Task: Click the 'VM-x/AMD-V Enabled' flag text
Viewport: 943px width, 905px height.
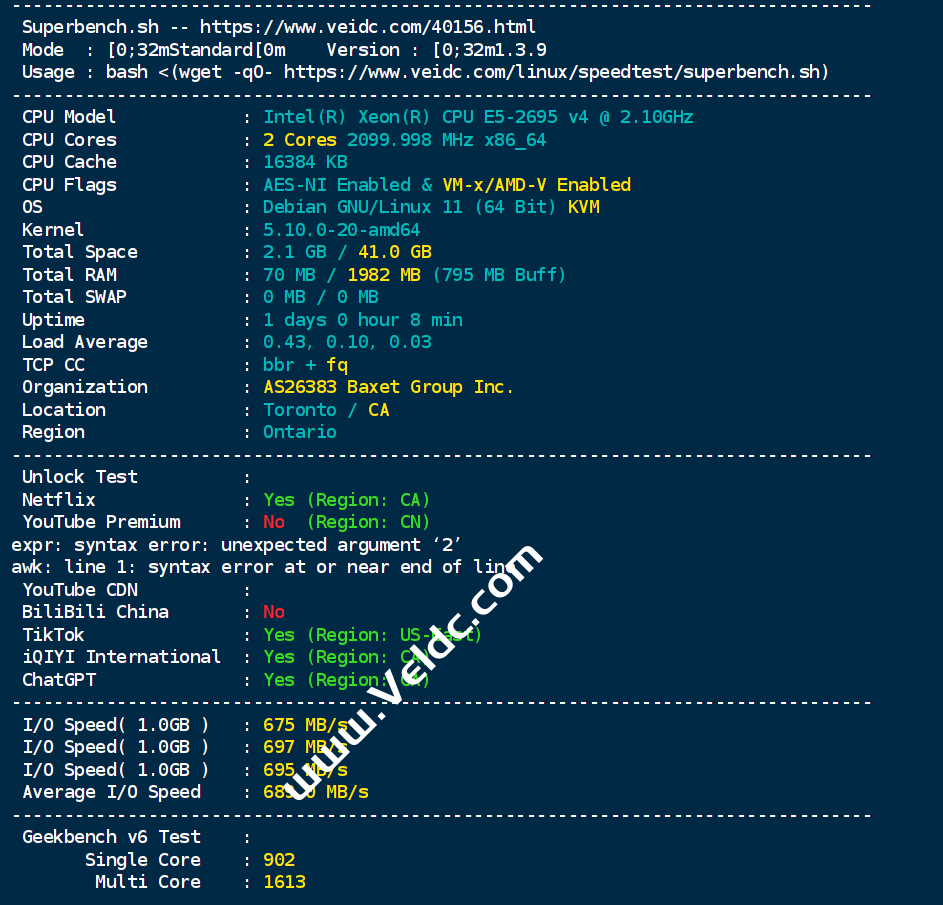Action: point(536,185)
